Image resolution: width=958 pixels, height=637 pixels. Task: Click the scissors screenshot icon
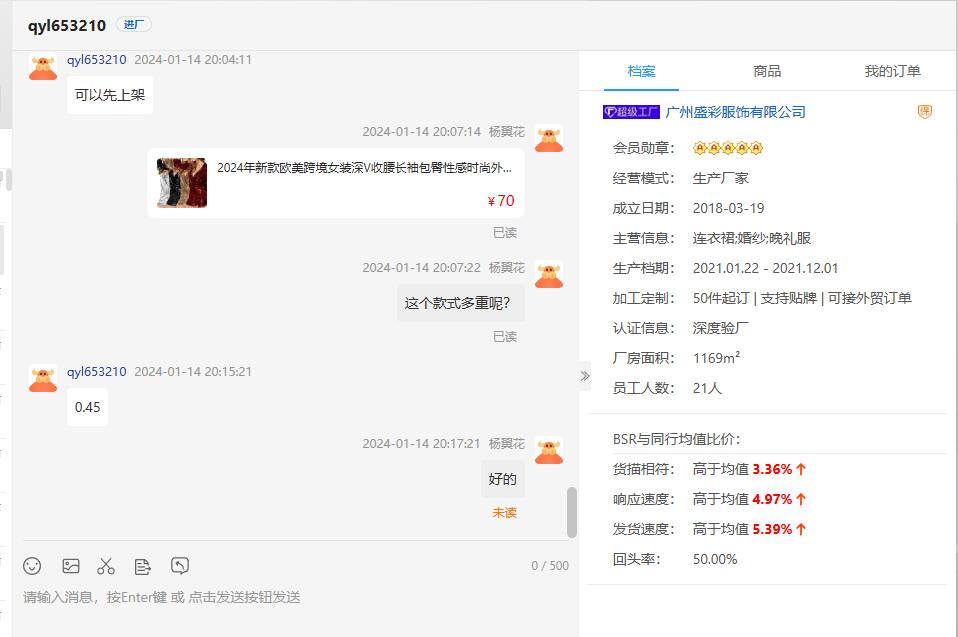click(x=106, y=566)
